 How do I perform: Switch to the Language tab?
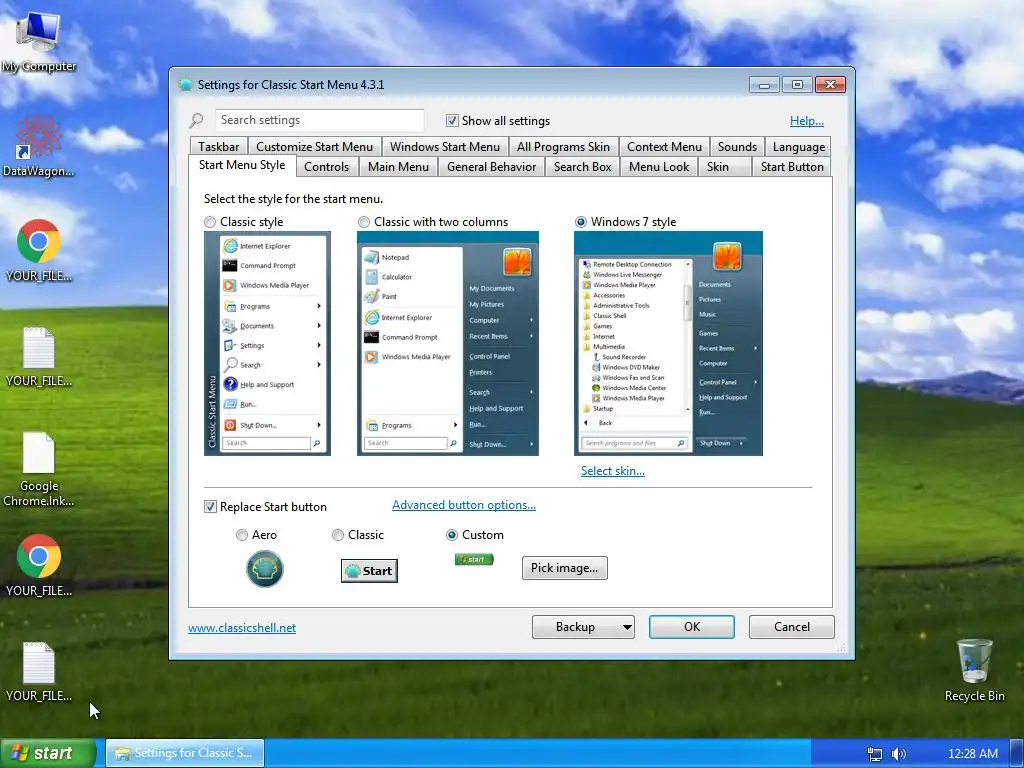(x=798, y=147)
